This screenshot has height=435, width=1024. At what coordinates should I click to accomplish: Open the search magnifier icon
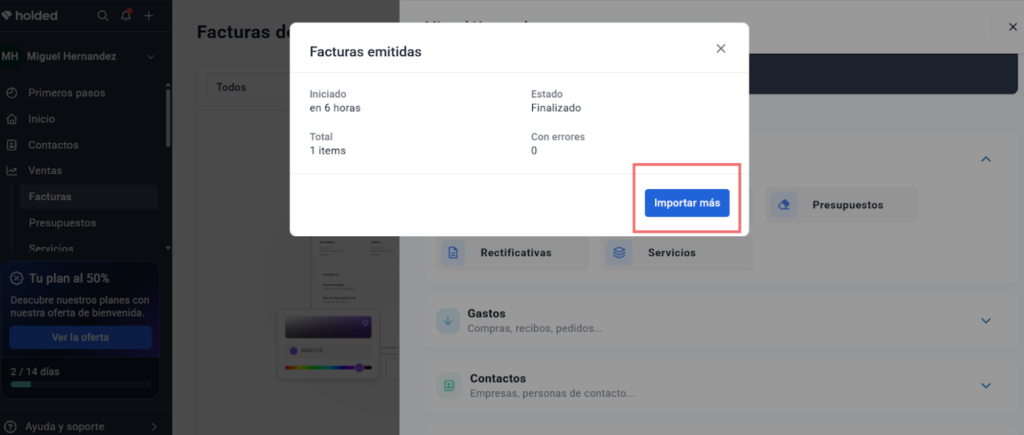[103, 16]
